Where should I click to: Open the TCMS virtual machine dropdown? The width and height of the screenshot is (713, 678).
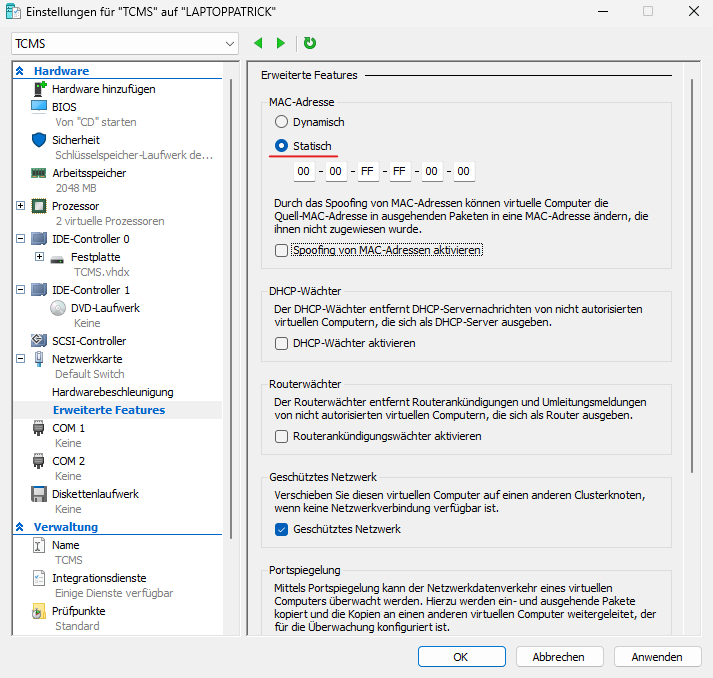pos(125,44)
